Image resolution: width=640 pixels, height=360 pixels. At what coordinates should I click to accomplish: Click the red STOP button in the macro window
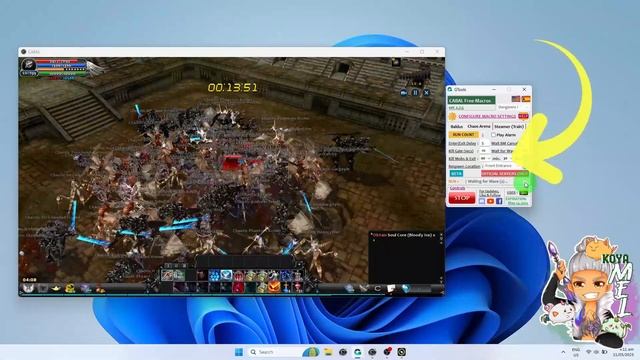tap(462, 198)
